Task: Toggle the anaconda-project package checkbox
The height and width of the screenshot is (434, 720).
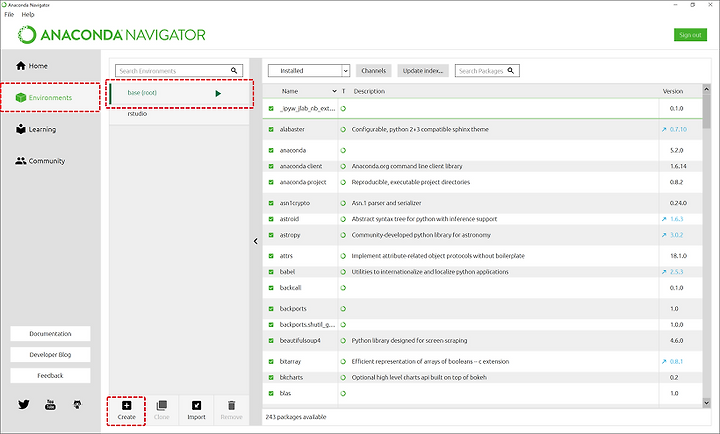Action: [271, 182]
